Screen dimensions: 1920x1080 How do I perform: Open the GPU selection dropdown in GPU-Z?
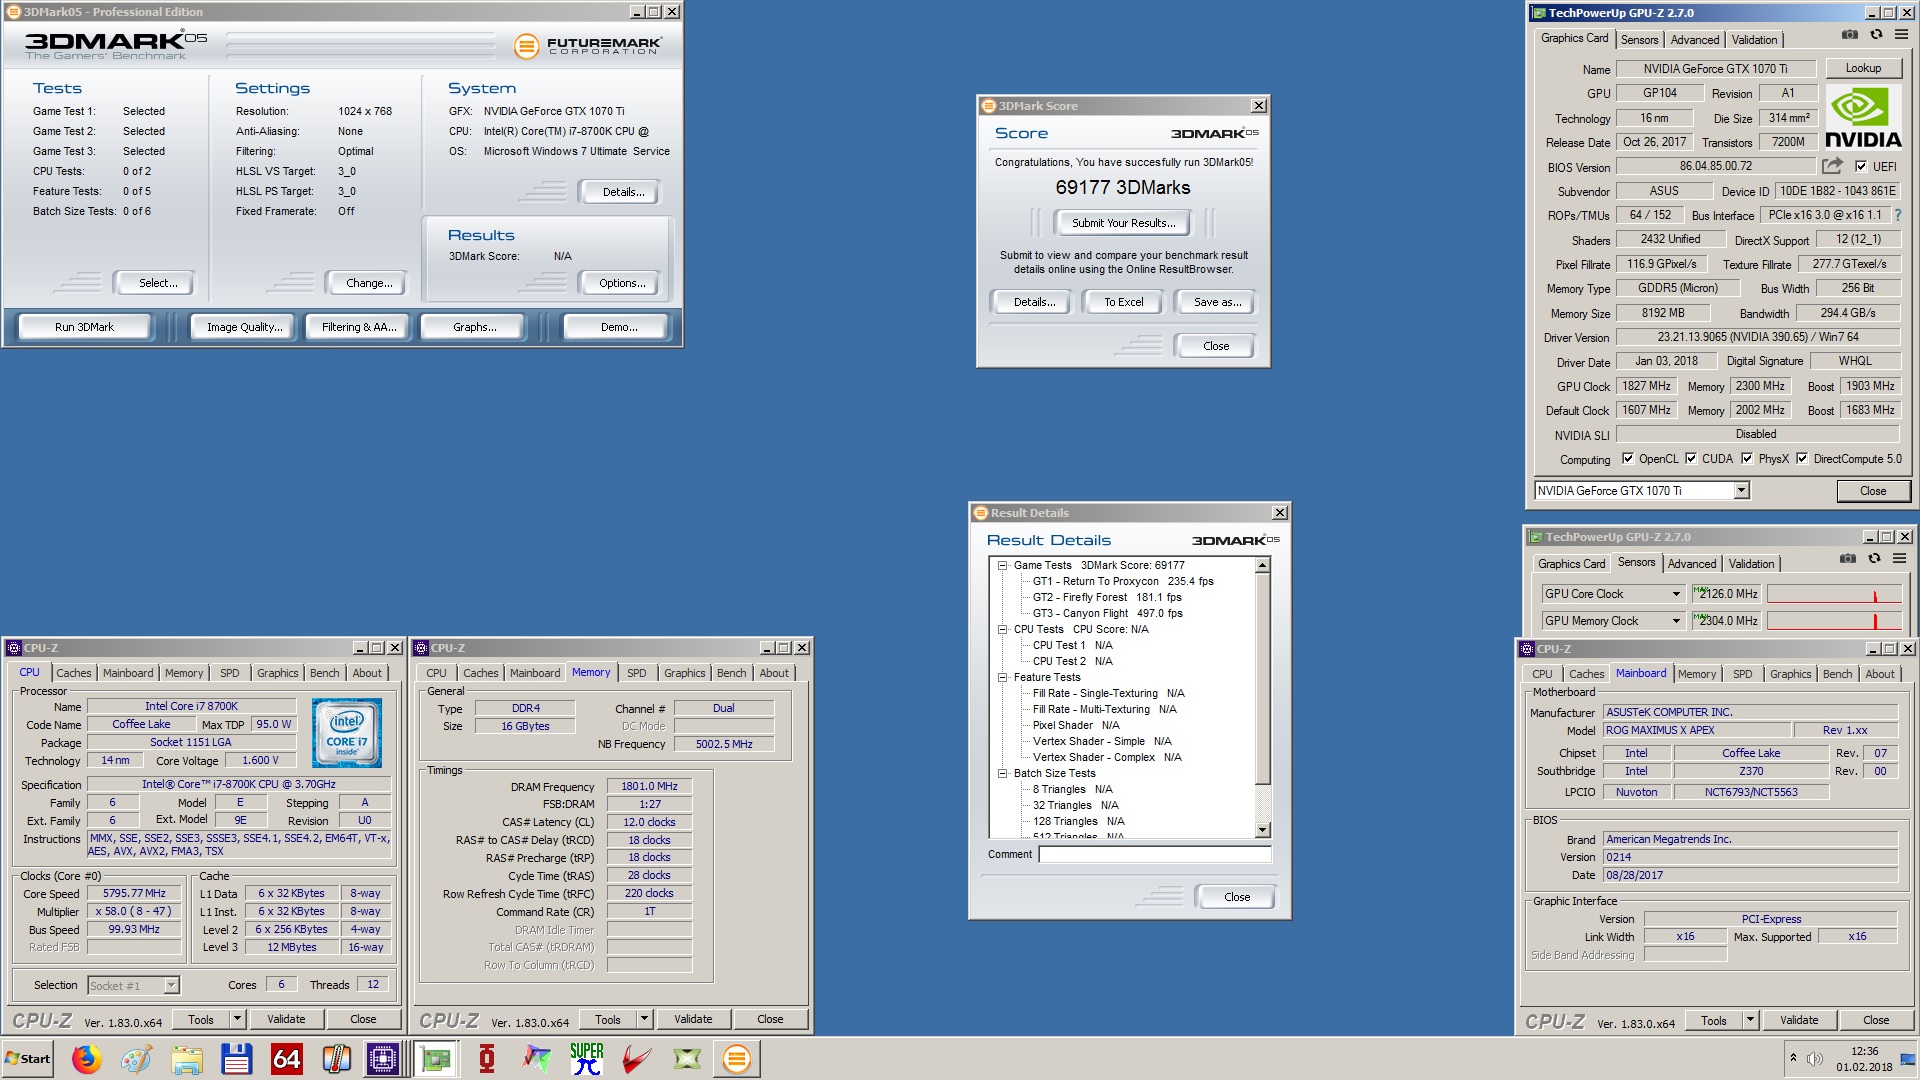click(x=1741, y=491)
